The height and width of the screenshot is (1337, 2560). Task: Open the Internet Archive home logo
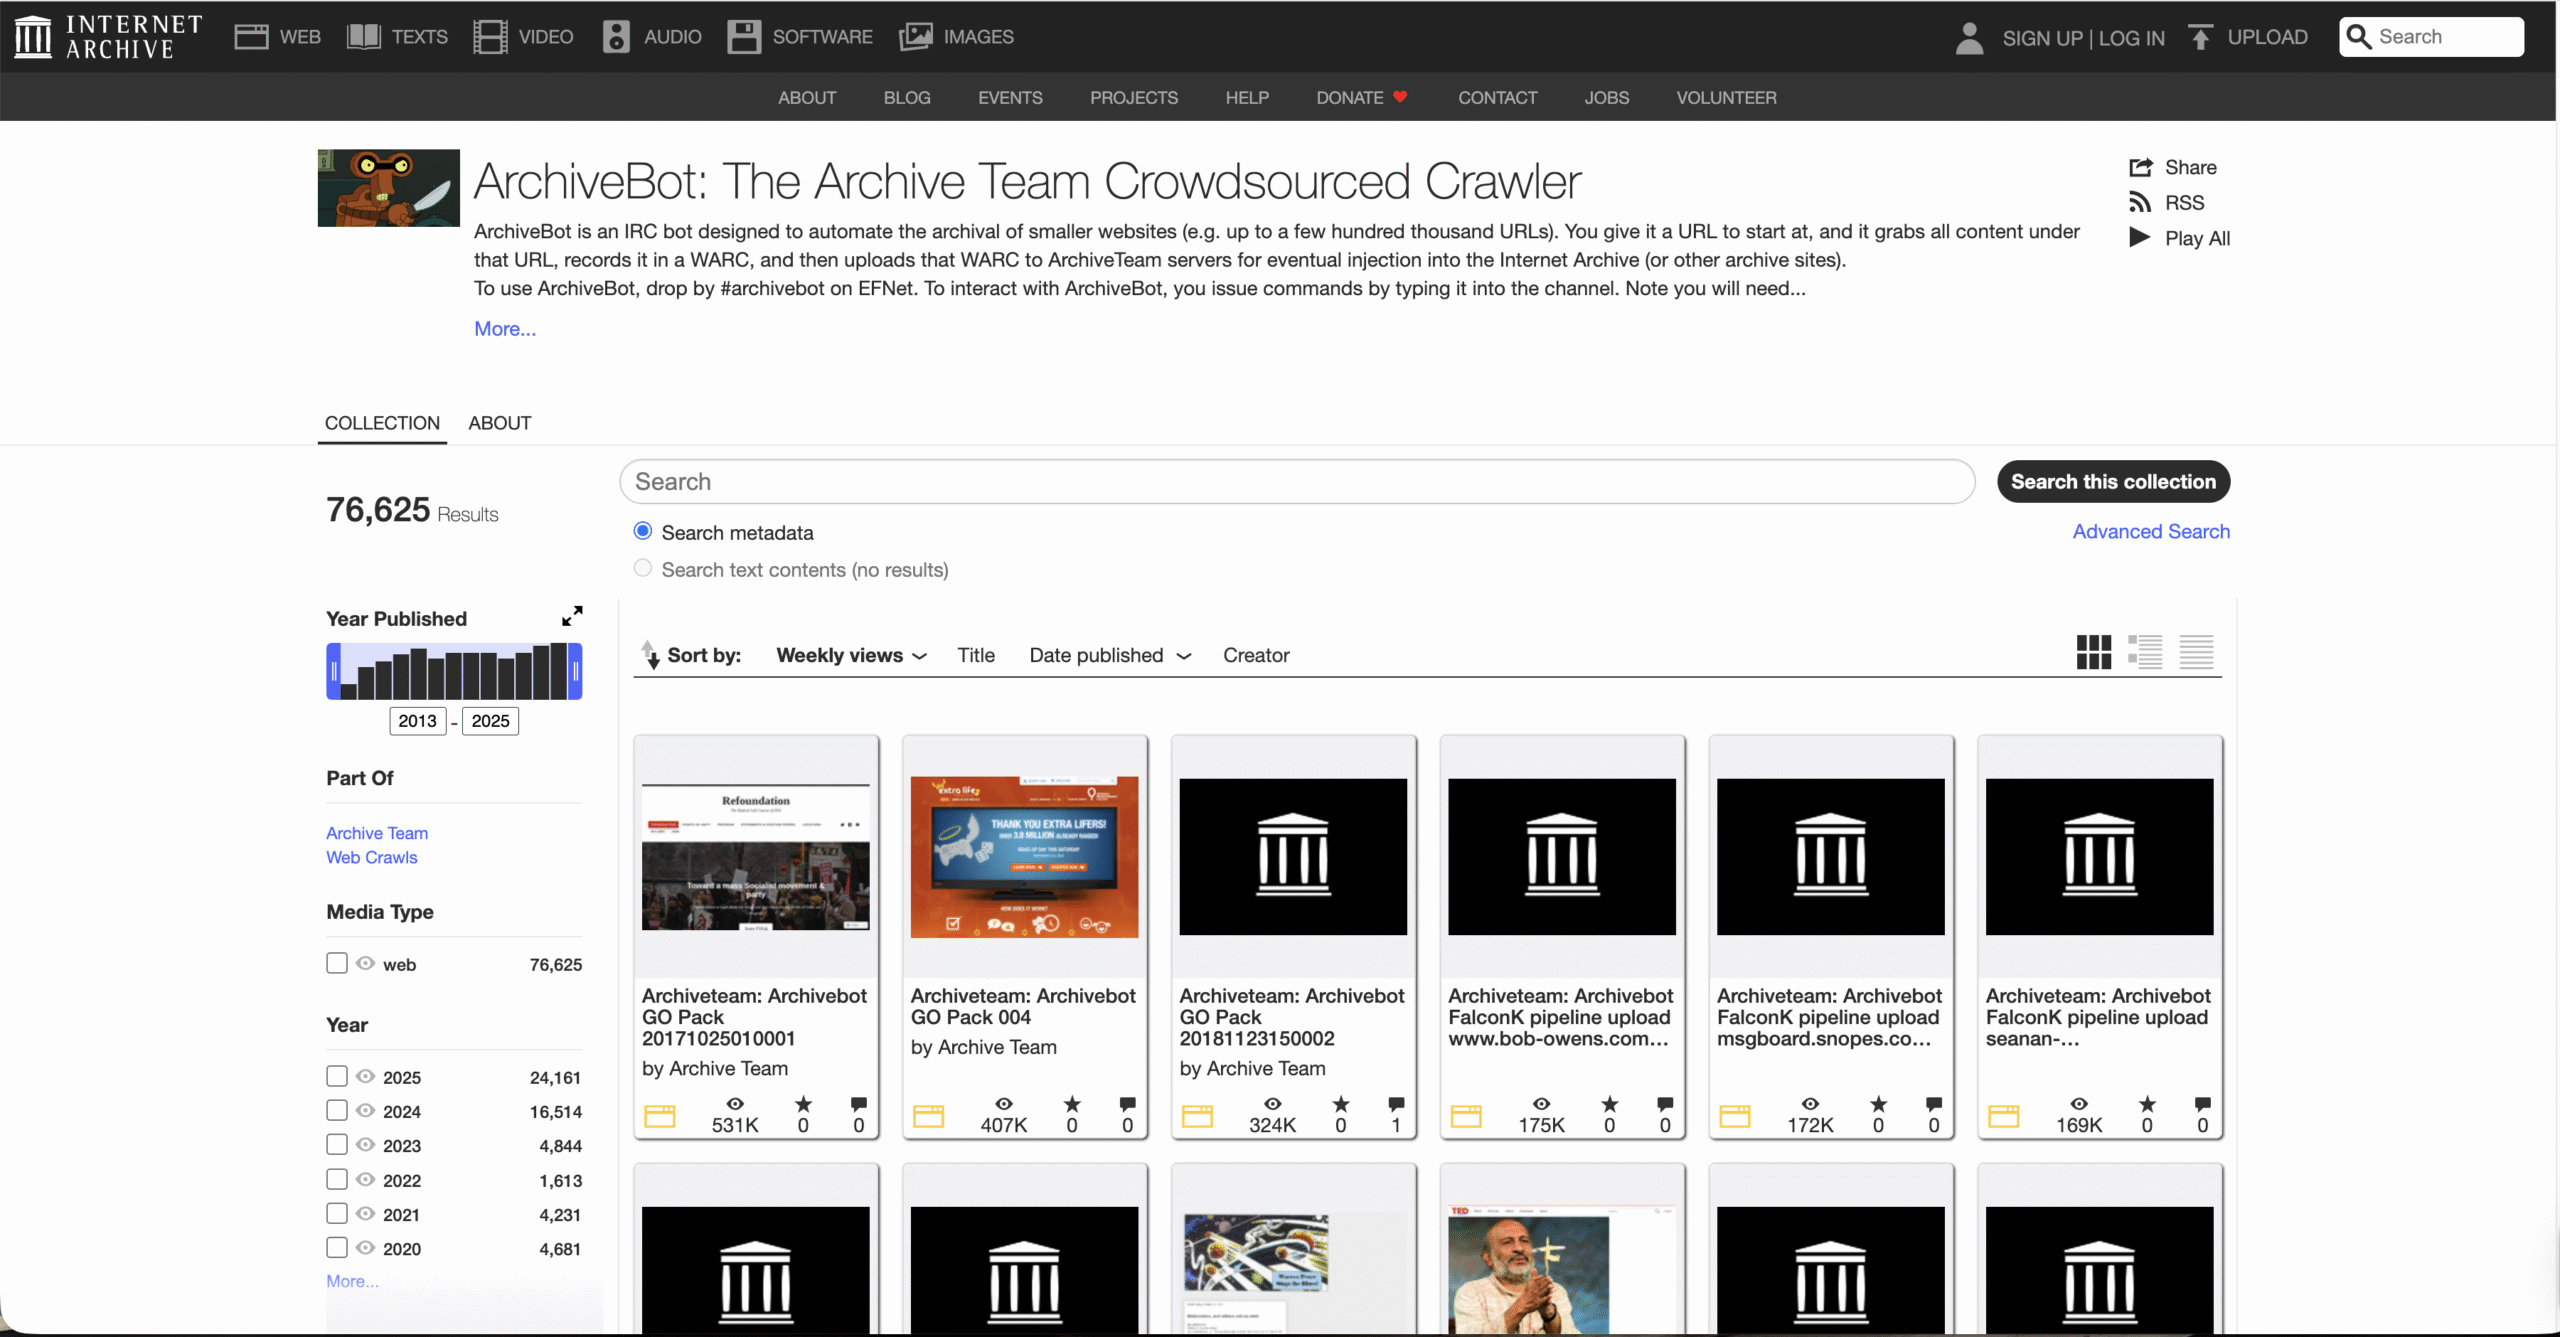click(x=108, y=37)
